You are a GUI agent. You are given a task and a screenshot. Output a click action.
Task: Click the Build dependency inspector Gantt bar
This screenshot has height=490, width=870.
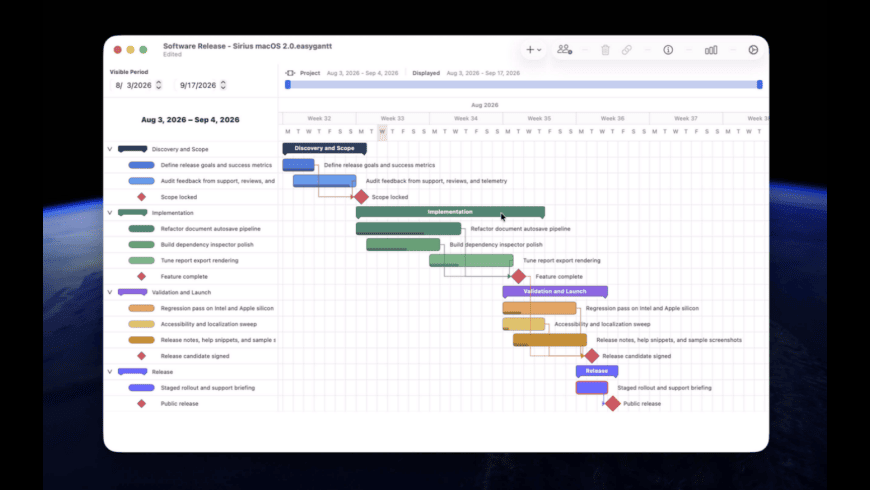403,245
